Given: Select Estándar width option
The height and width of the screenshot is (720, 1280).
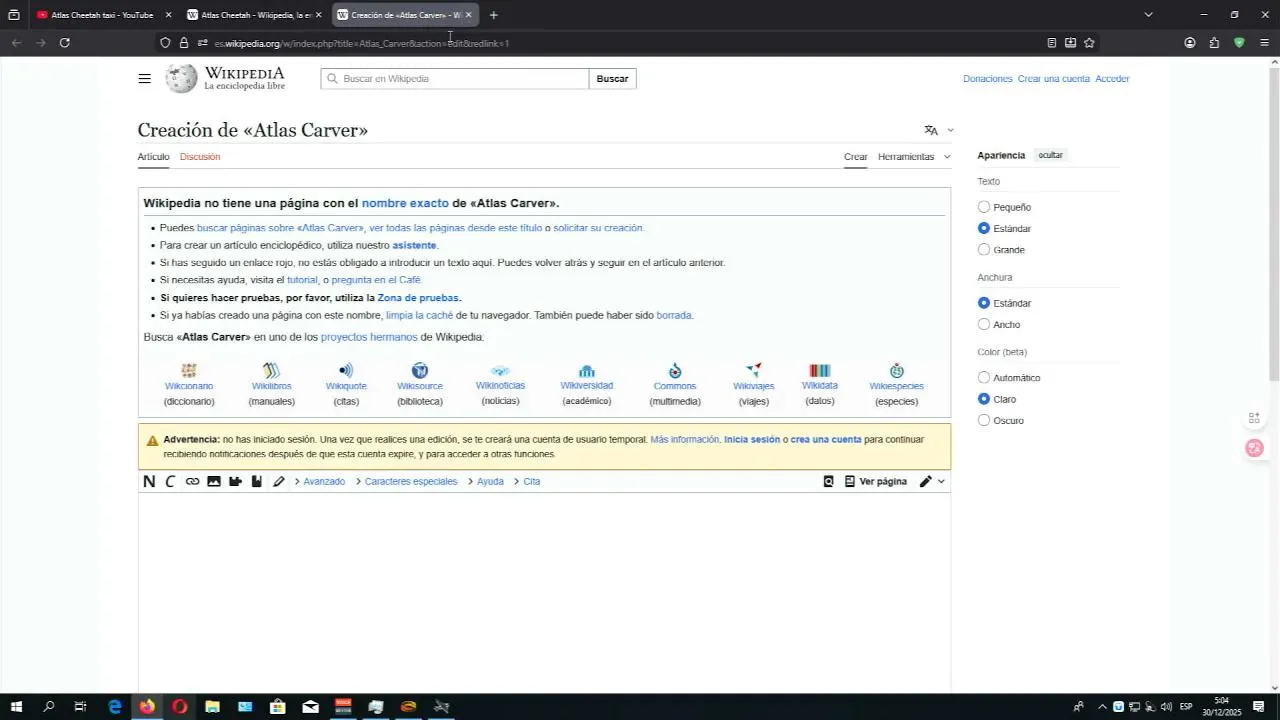Looking at the screenshot, I should [984, 303].
